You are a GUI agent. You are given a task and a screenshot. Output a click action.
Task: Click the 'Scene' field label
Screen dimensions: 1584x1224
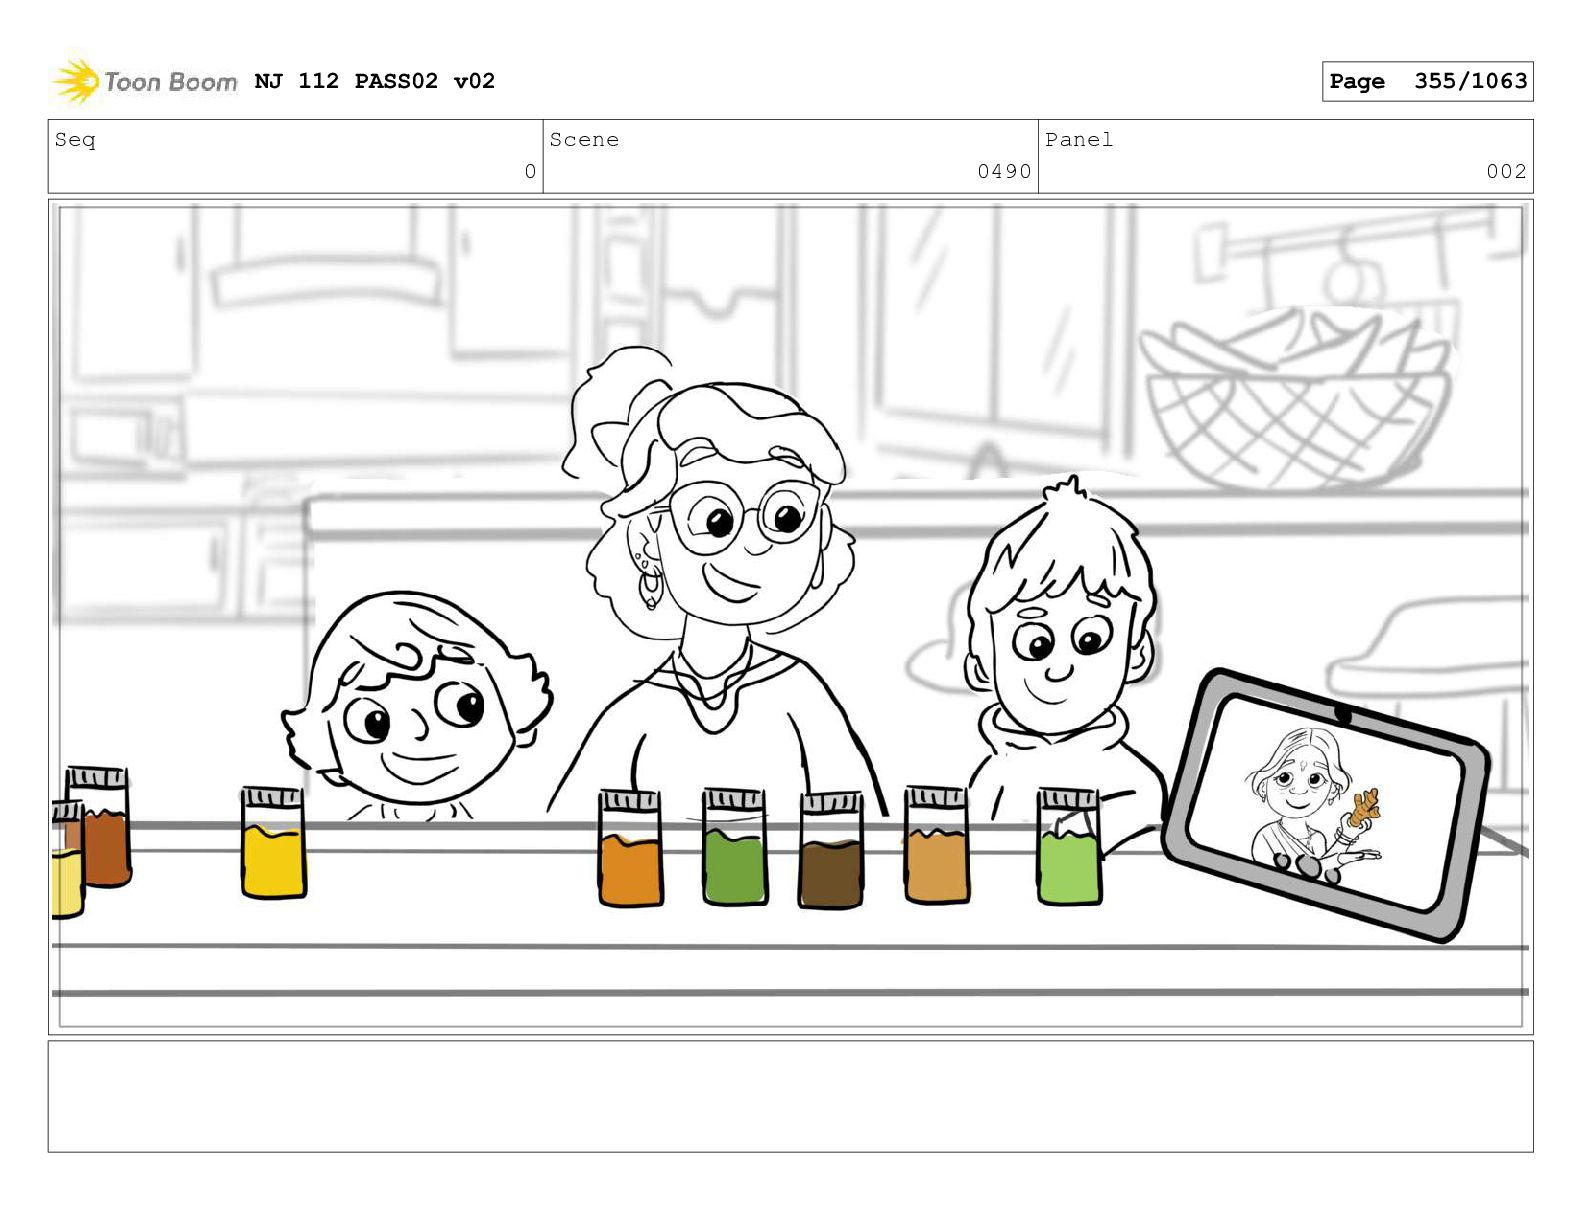coord(584,140)
